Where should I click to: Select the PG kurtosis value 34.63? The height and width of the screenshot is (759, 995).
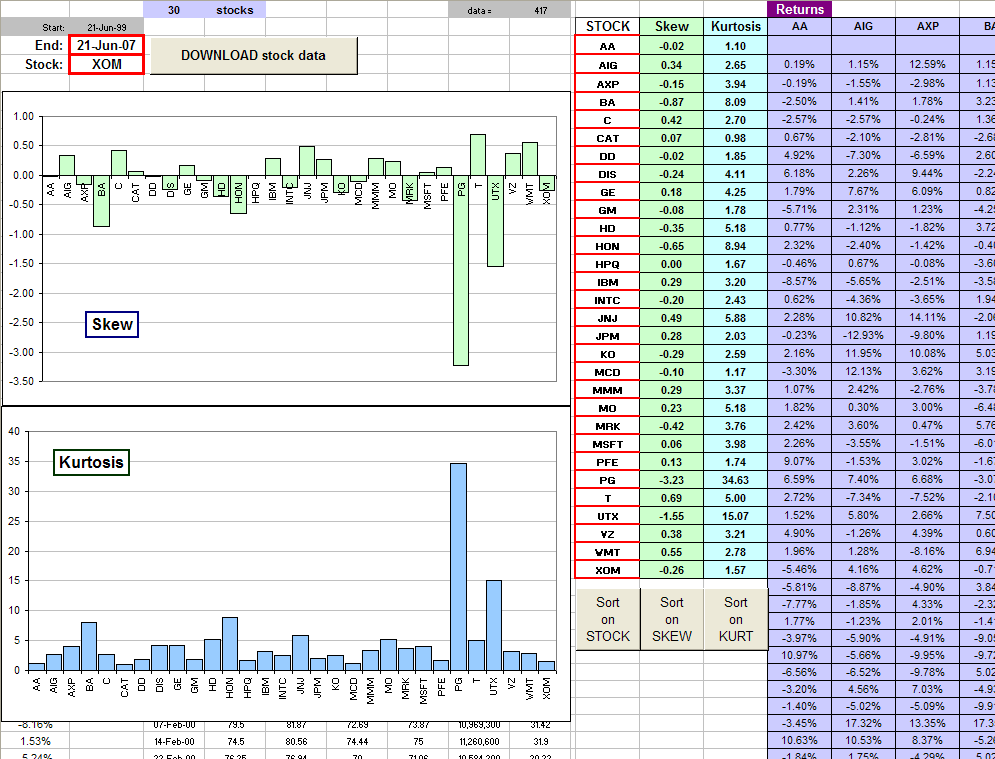(x=735, y=480)
